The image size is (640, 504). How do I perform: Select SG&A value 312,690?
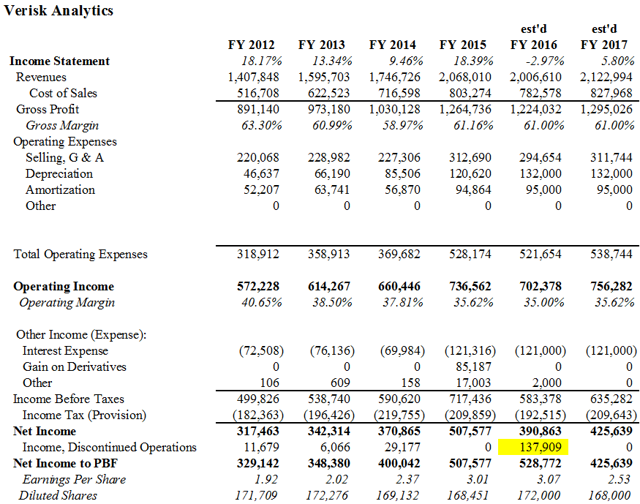click(x=470, y=158)
